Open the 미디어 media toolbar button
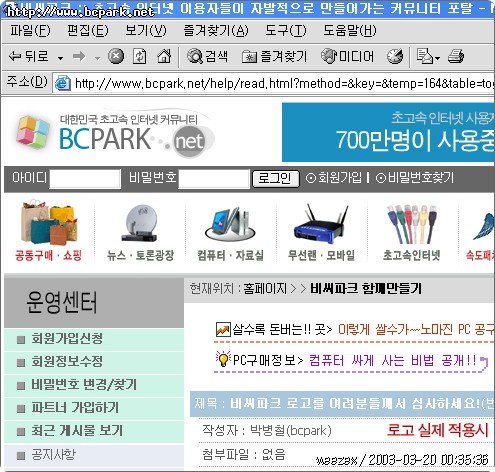Screen dimensions: 495x472 pyautogui.click(x=347, y=56)
